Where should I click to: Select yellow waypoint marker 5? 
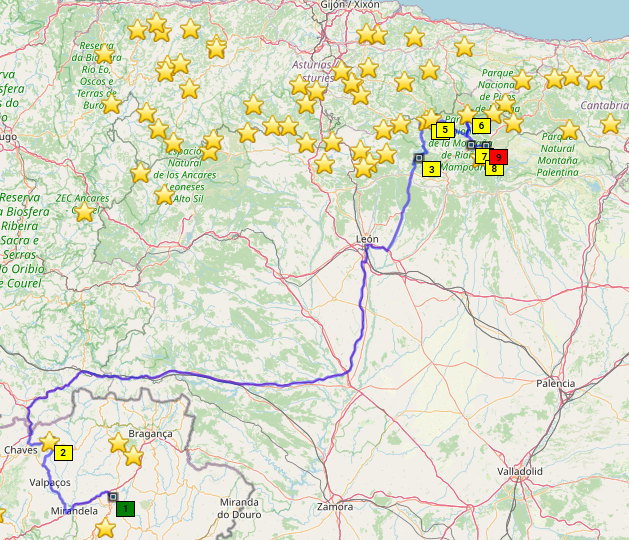coord(444,130)
